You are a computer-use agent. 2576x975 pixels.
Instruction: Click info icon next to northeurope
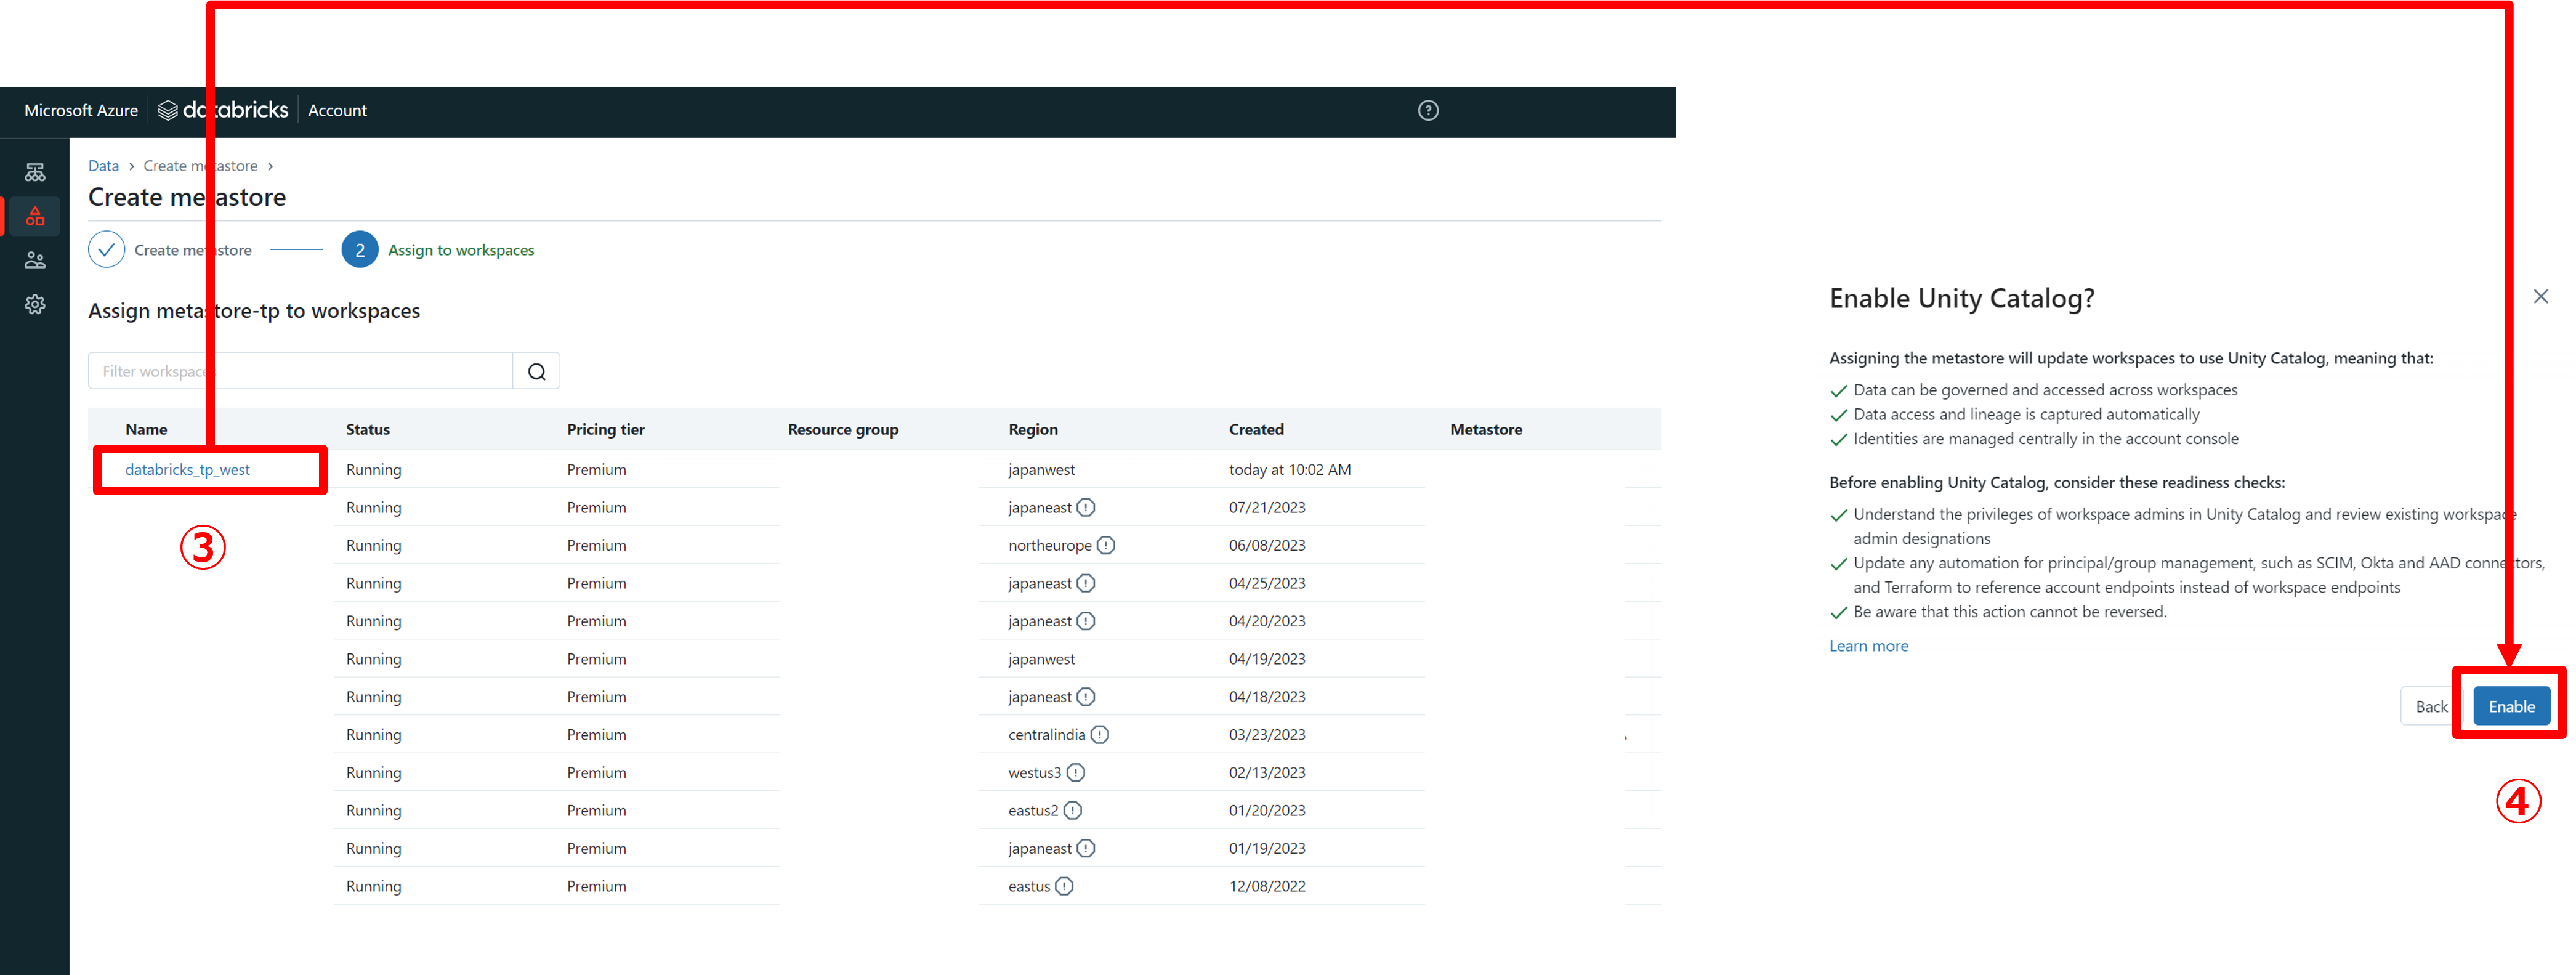[x=1105, y=545]
